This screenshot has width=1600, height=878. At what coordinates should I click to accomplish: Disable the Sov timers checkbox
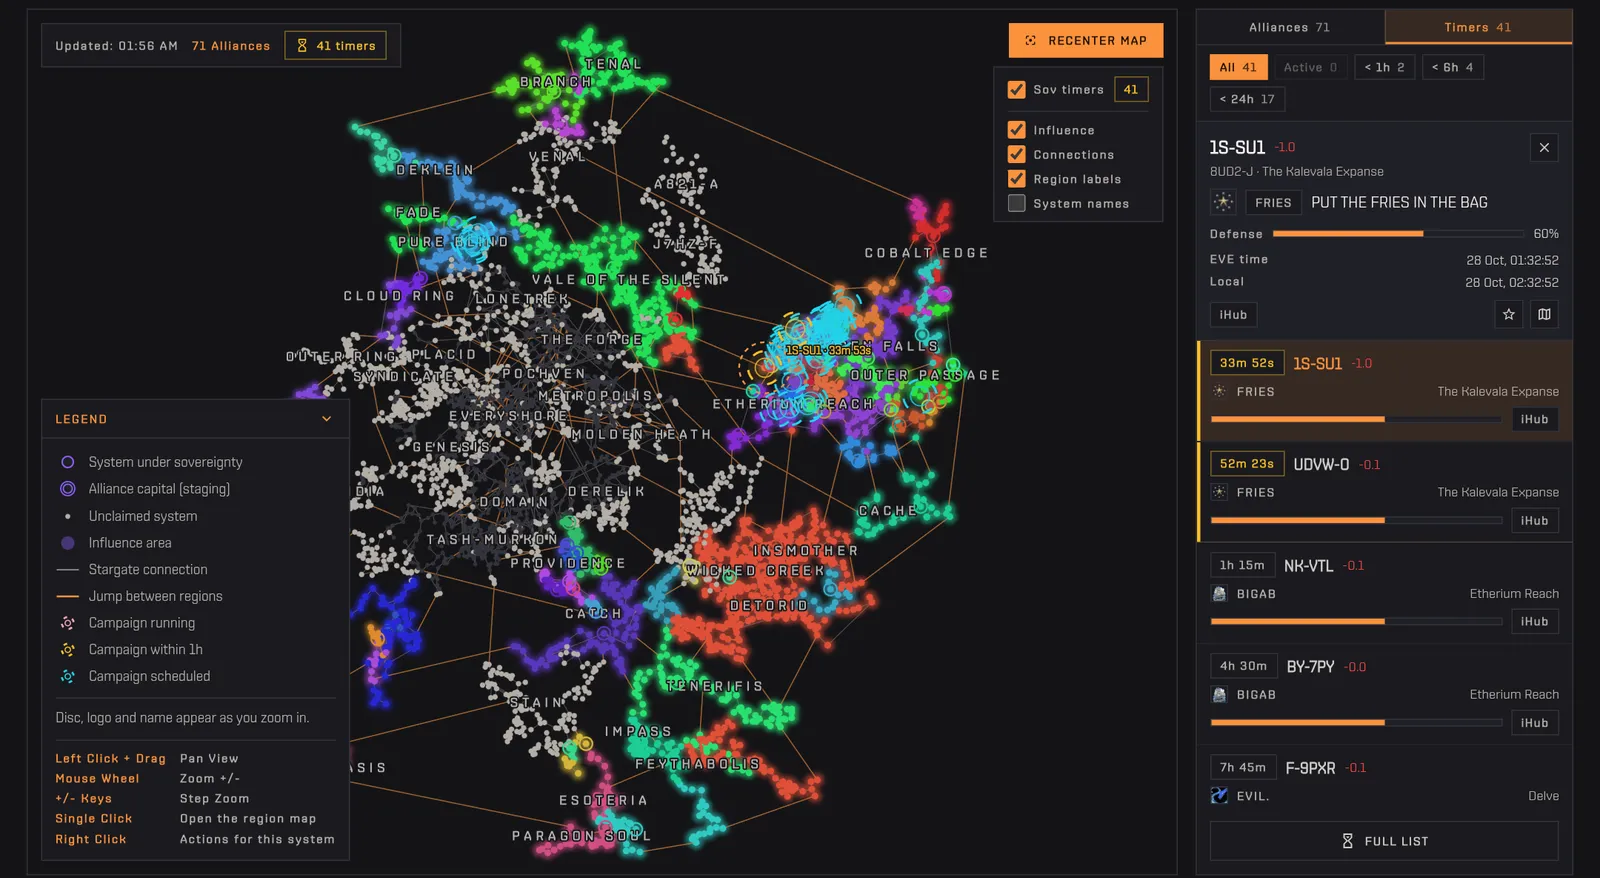pyautogui.click(x=1016, y=89)
